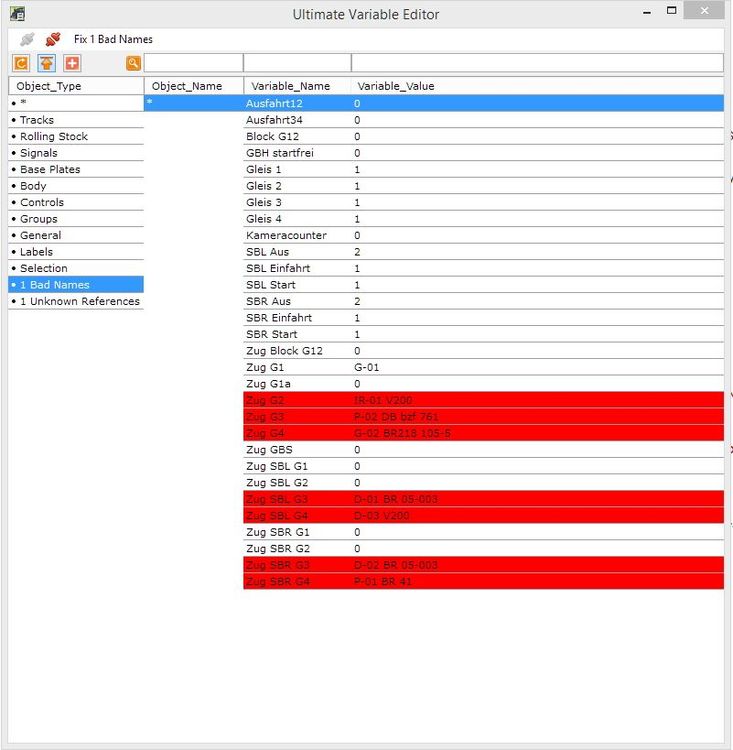Screen dimensions: 733x750
Task: Click the gray disconnected plug icon
Action: [27, 39]
